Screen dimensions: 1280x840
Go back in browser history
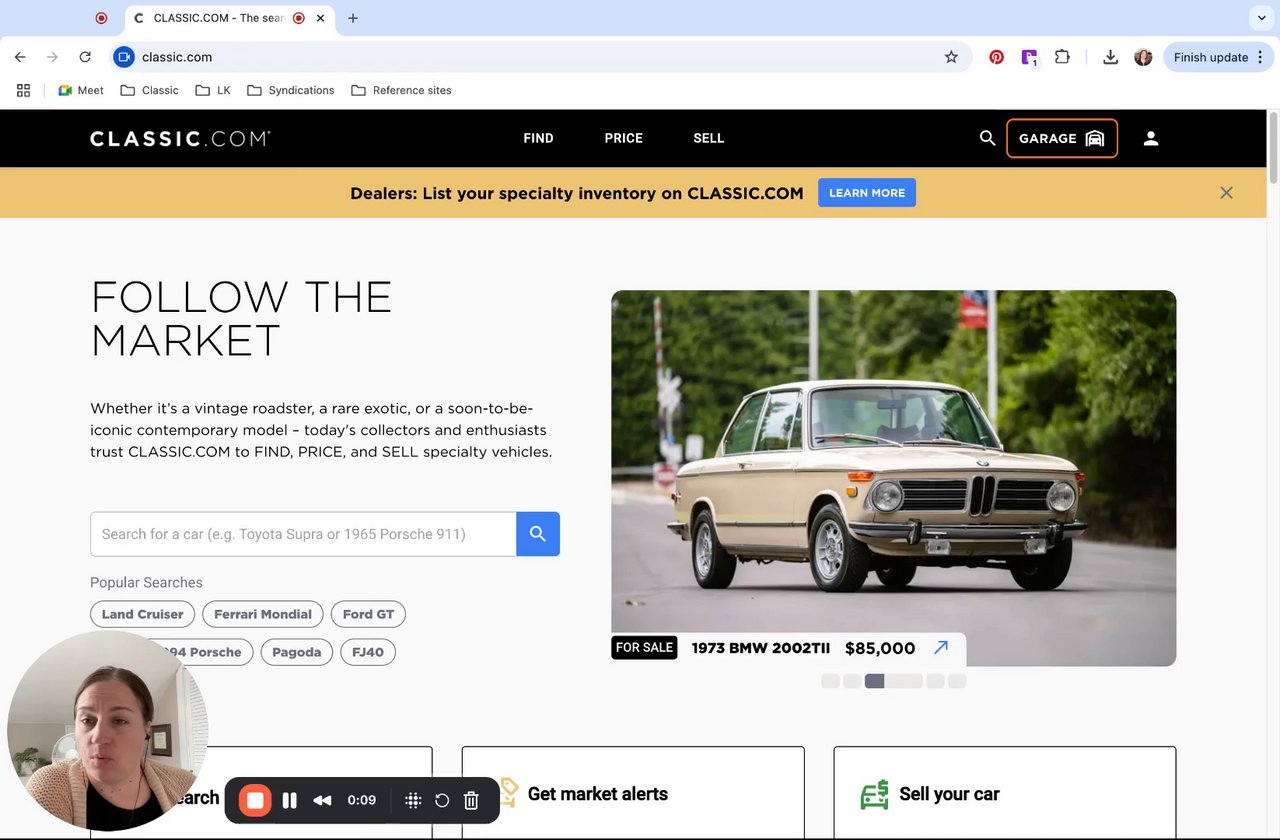pos(20,57)
